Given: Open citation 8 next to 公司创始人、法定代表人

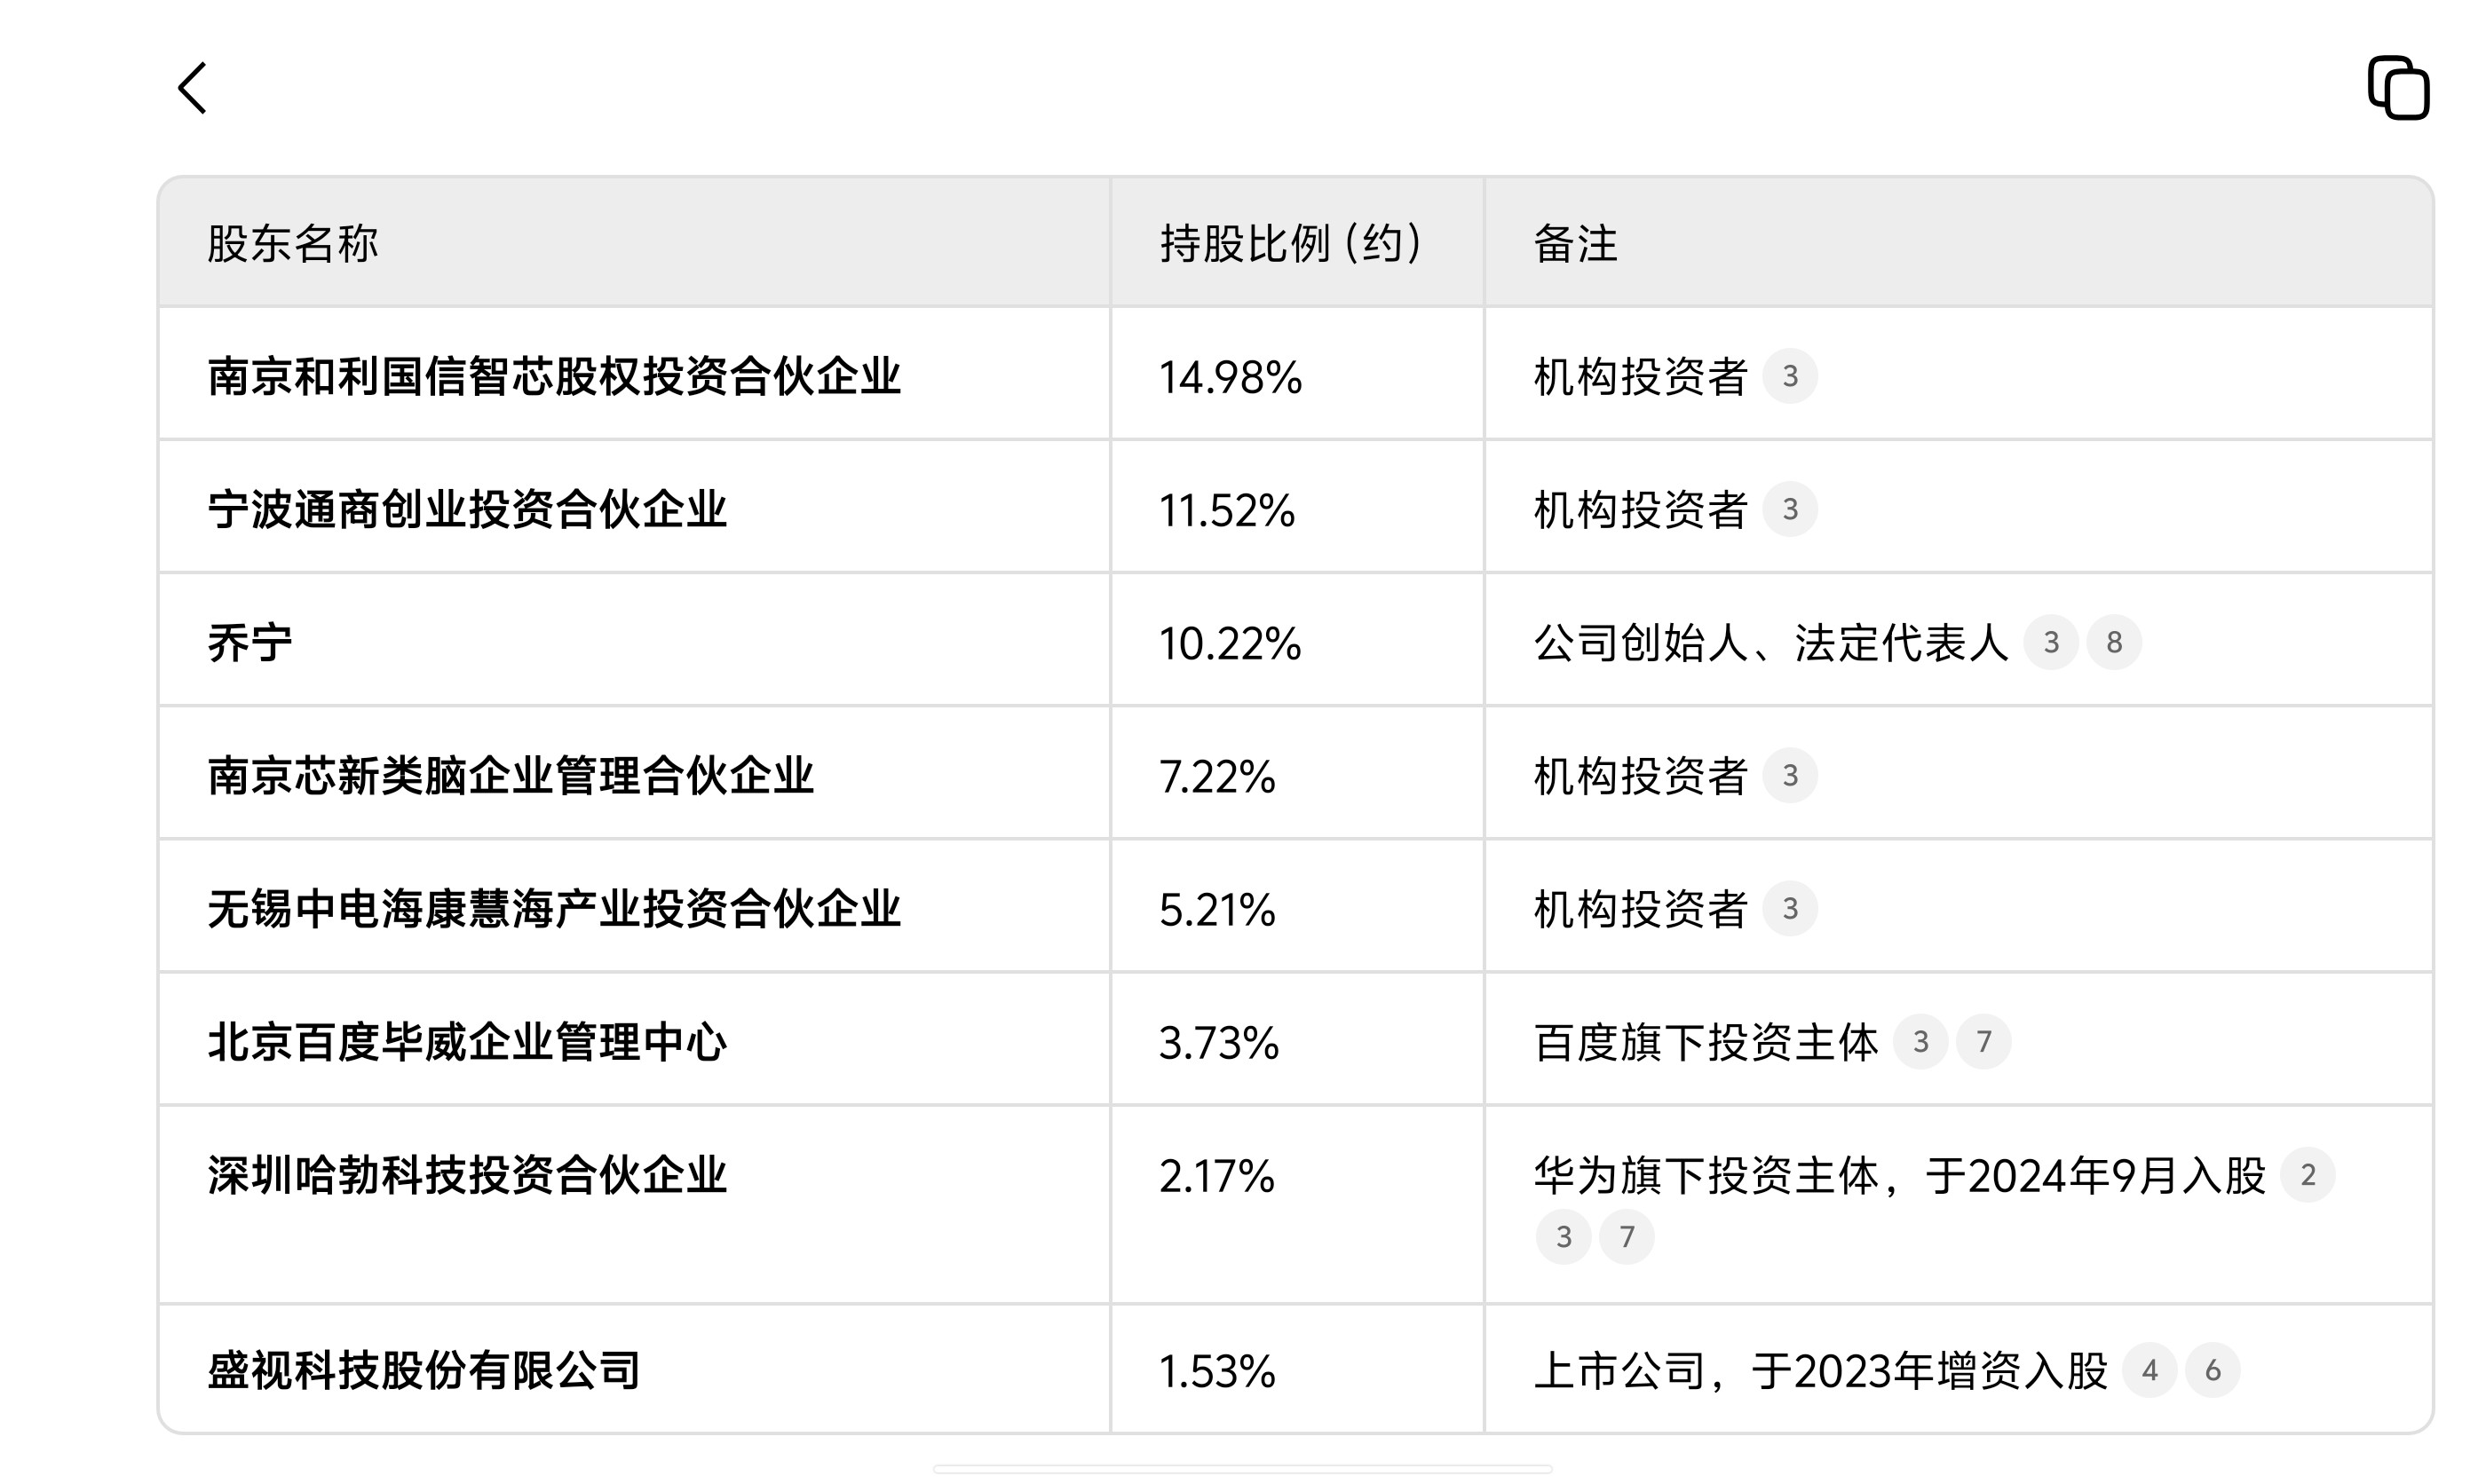Looking at the screenshot, I should tap(2113, 642).
